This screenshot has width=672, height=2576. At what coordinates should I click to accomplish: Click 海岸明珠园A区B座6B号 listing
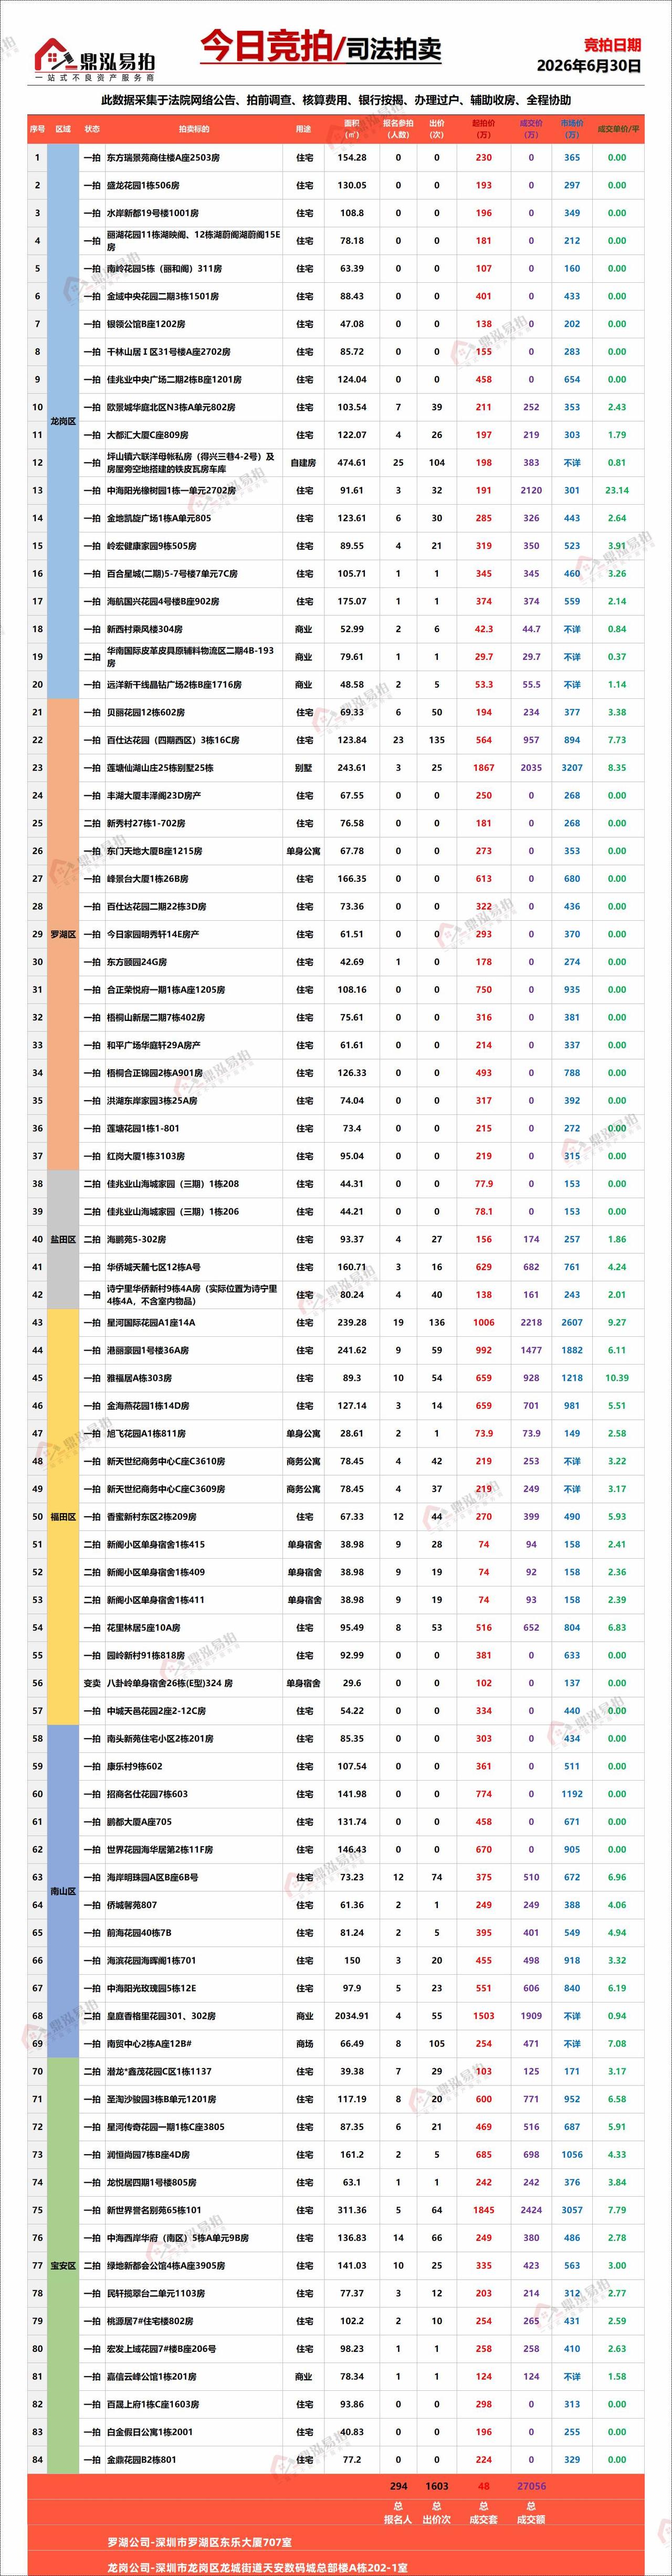(x=152, y=1877)
